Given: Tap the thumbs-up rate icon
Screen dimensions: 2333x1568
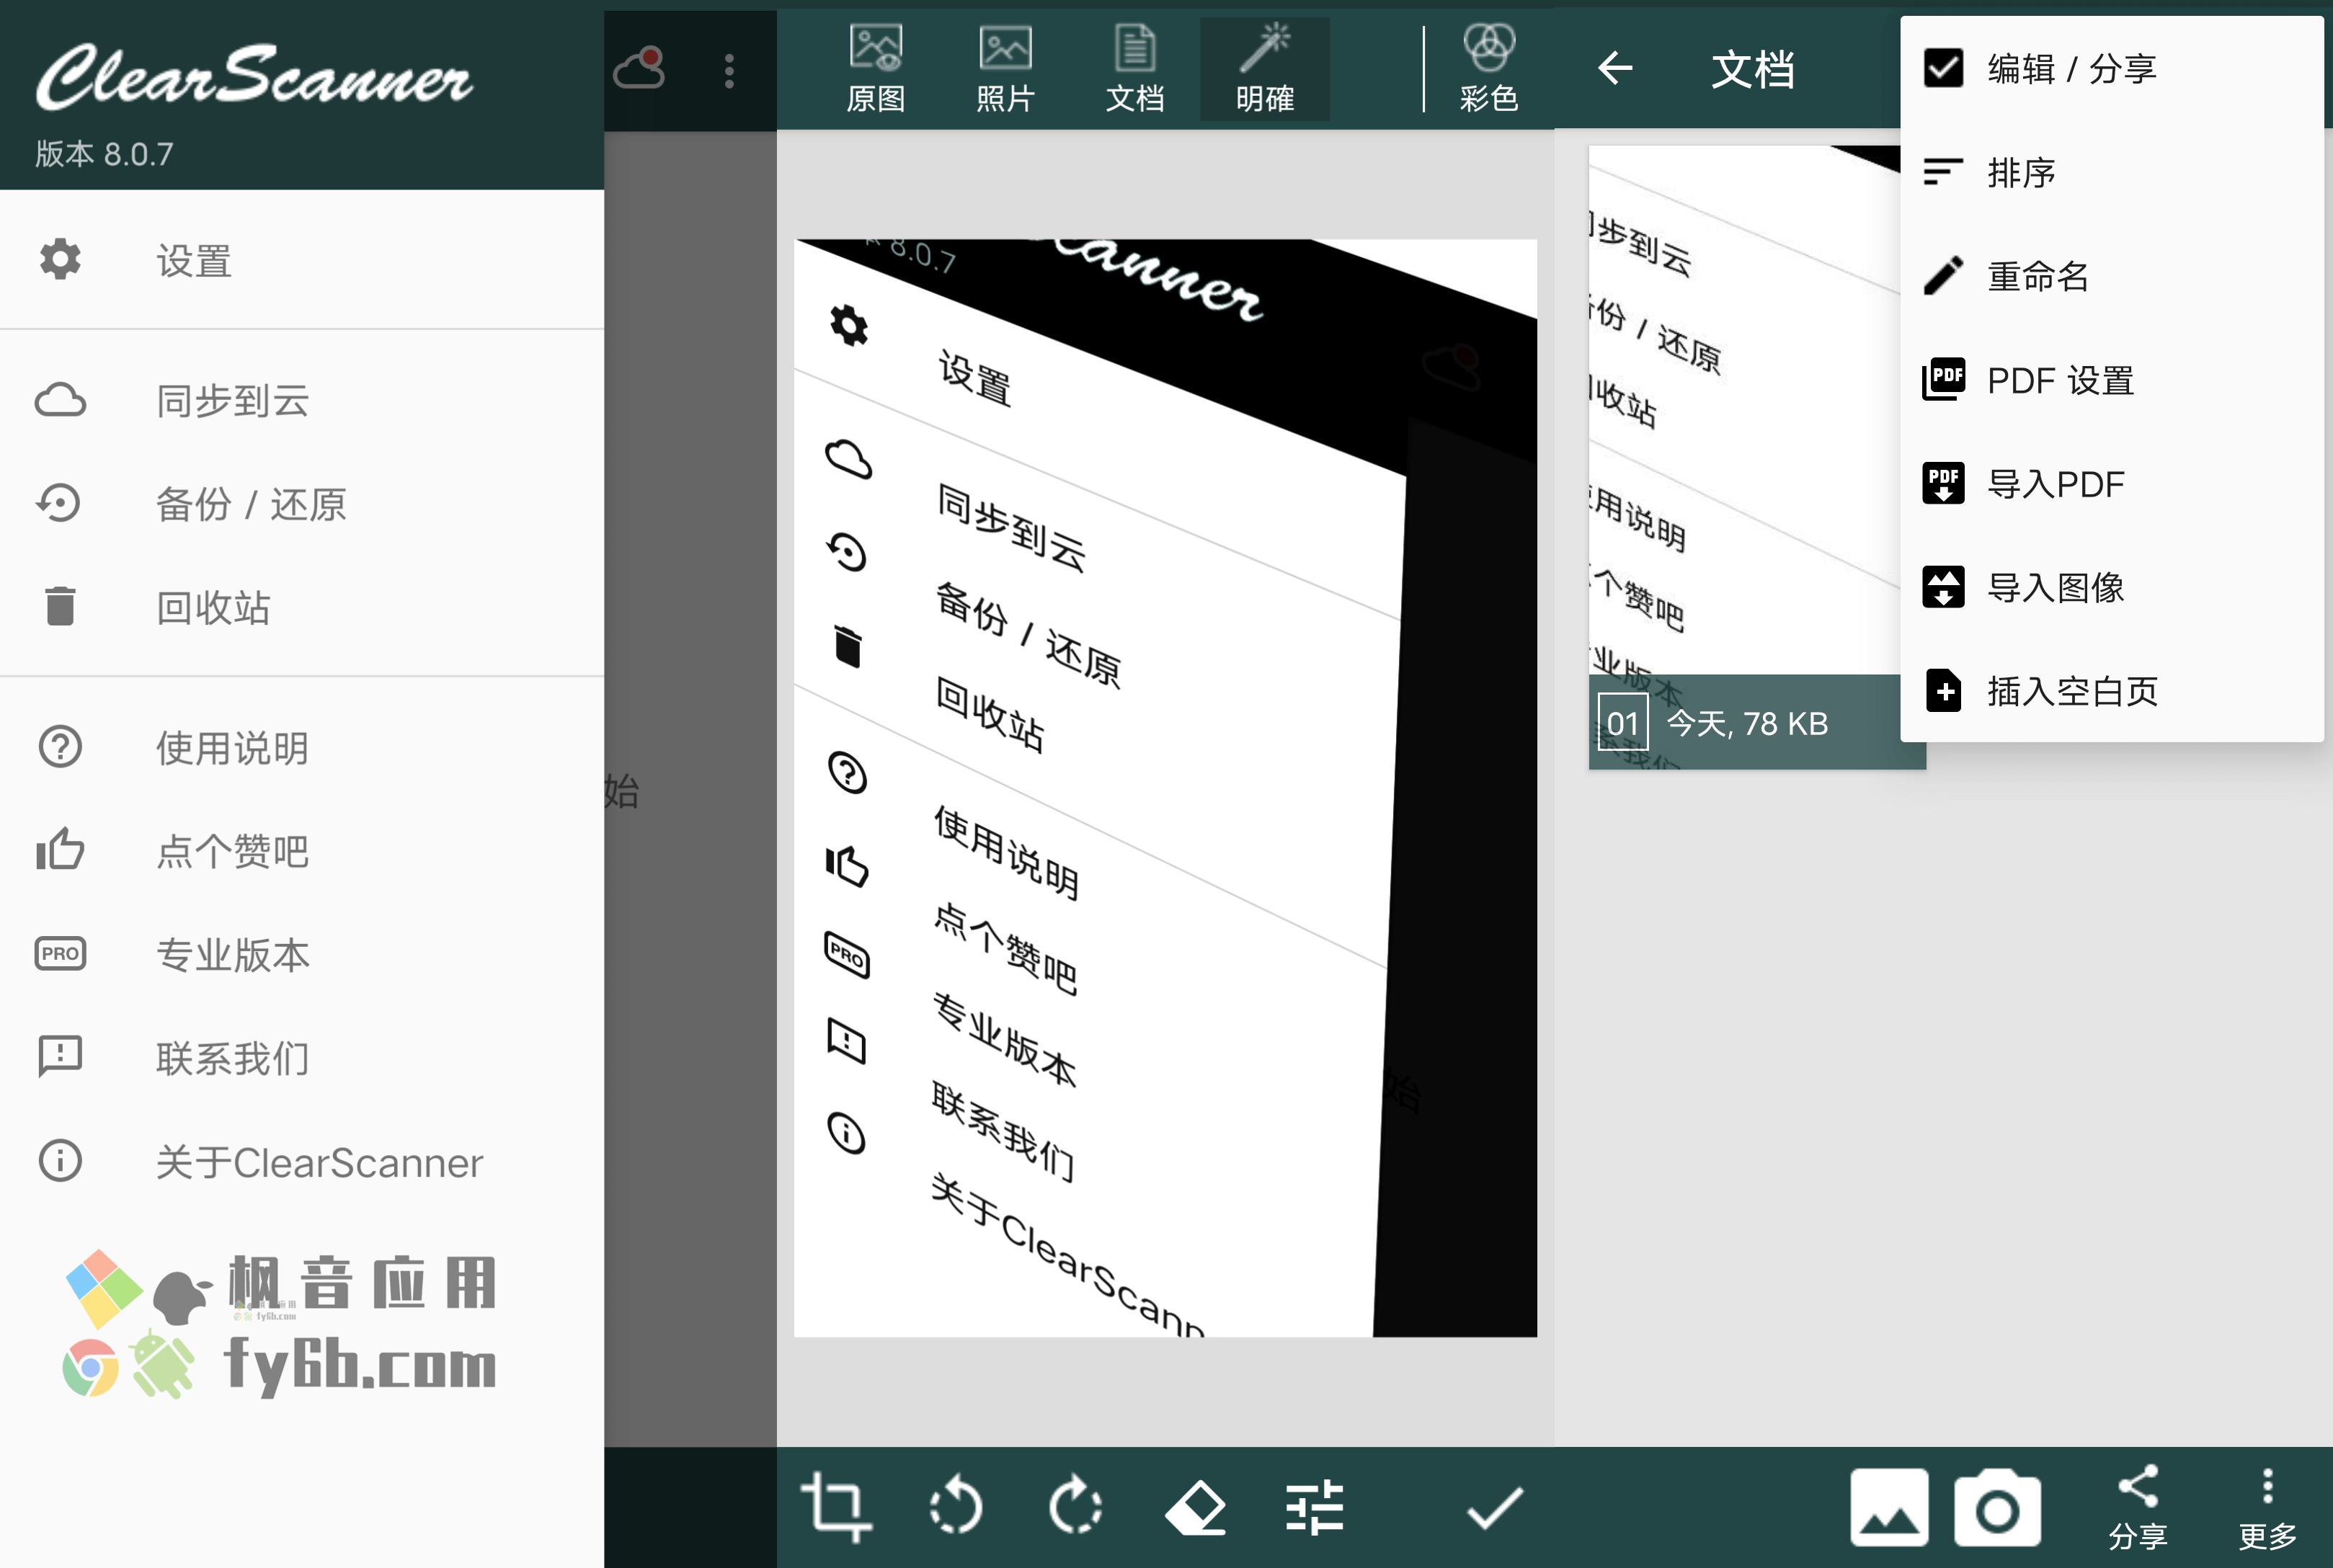Looking at the screenshot, I should pos(60,850).
